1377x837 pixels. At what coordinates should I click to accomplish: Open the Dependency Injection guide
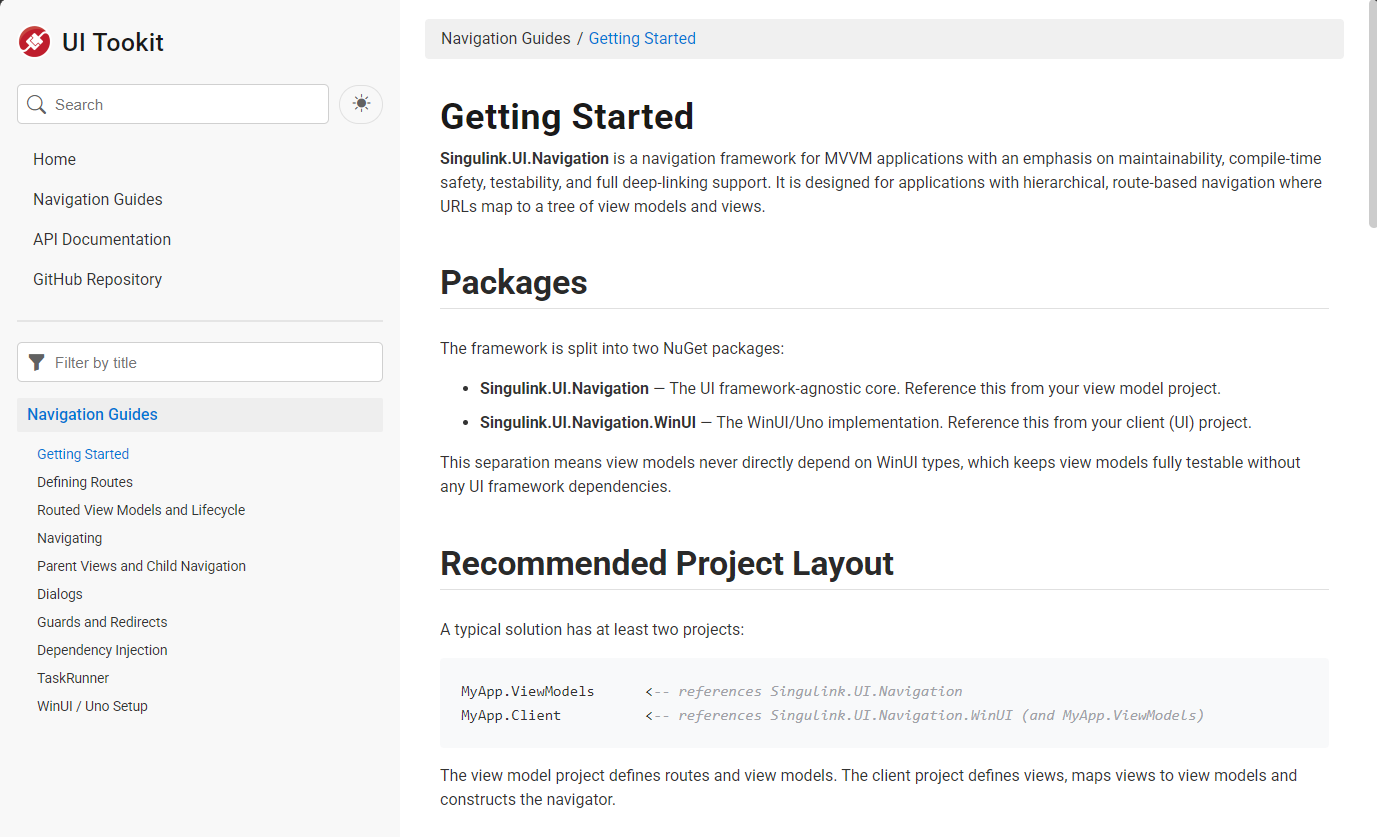point(102,650)
